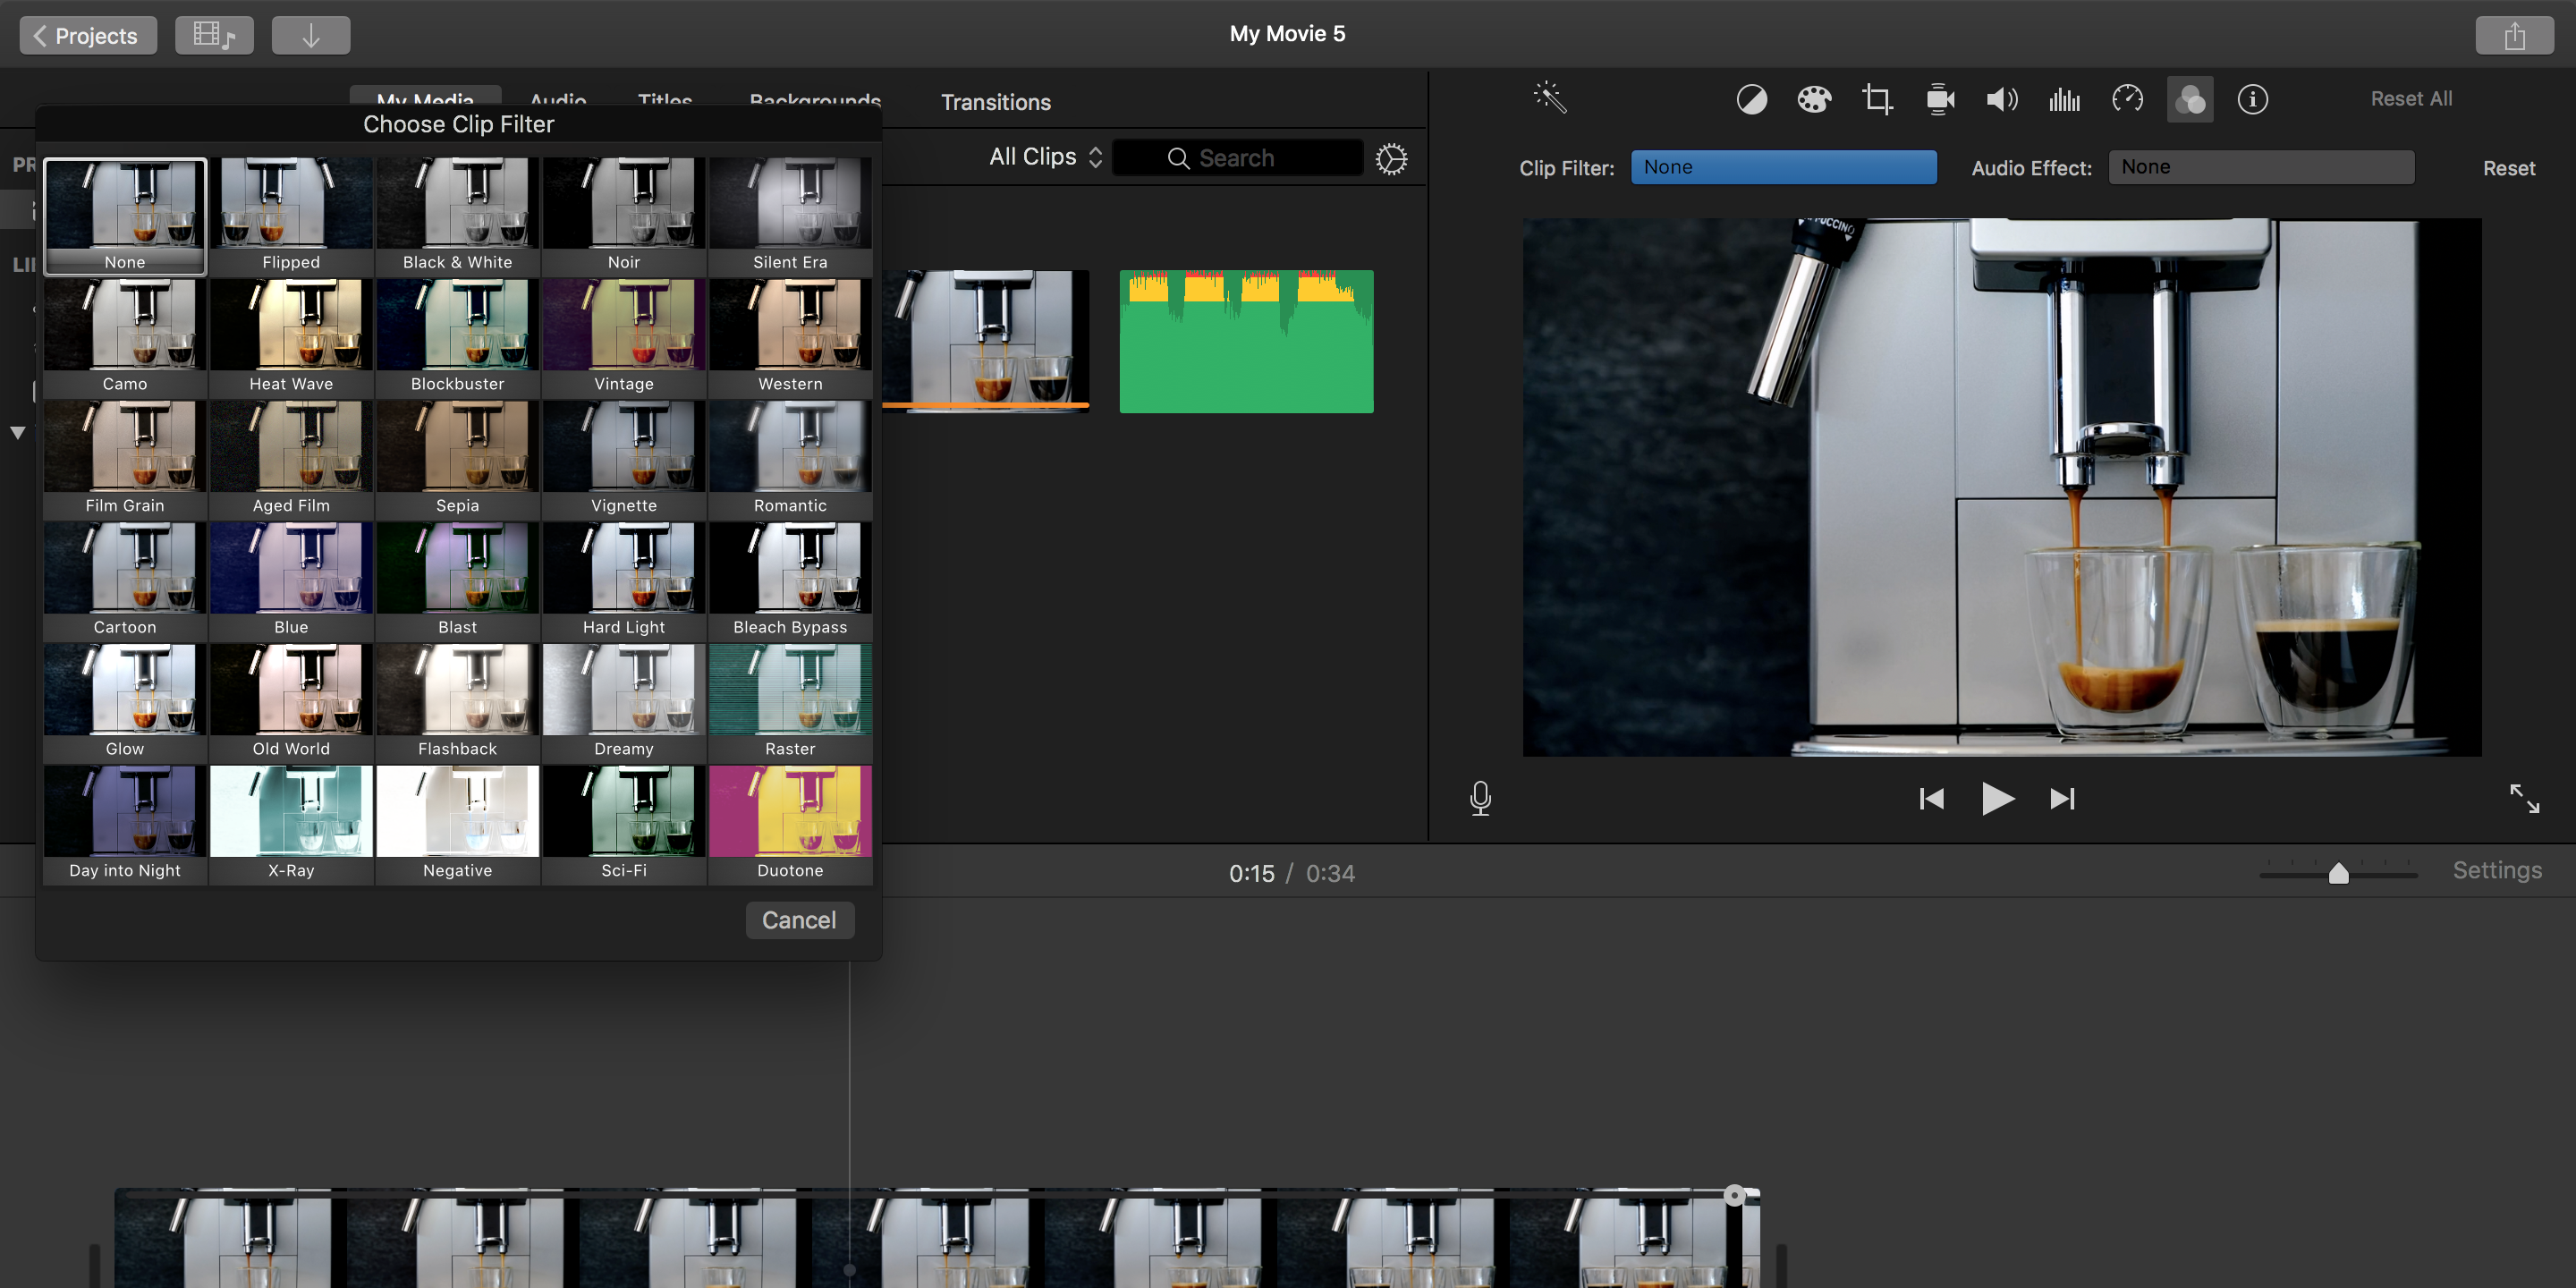Viewport: 2576px width, 1288px height.
Task: Open the color correction palette
Action: coord(1814,99)
